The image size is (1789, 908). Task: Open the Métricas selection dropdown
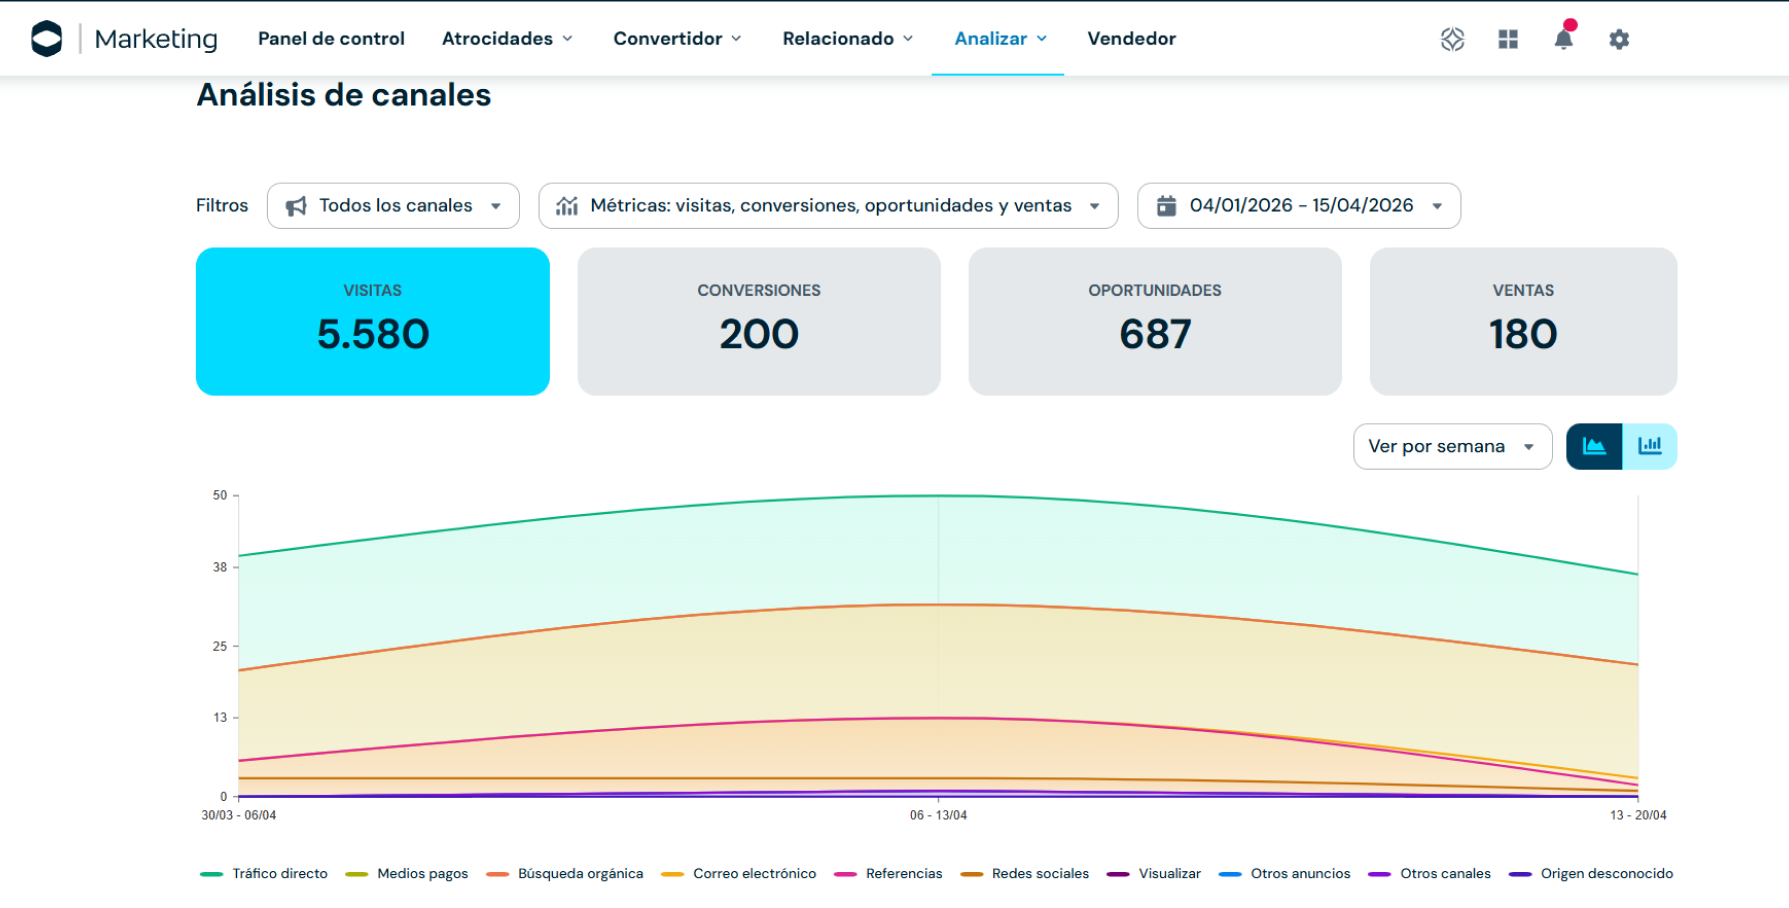[828, 206]
